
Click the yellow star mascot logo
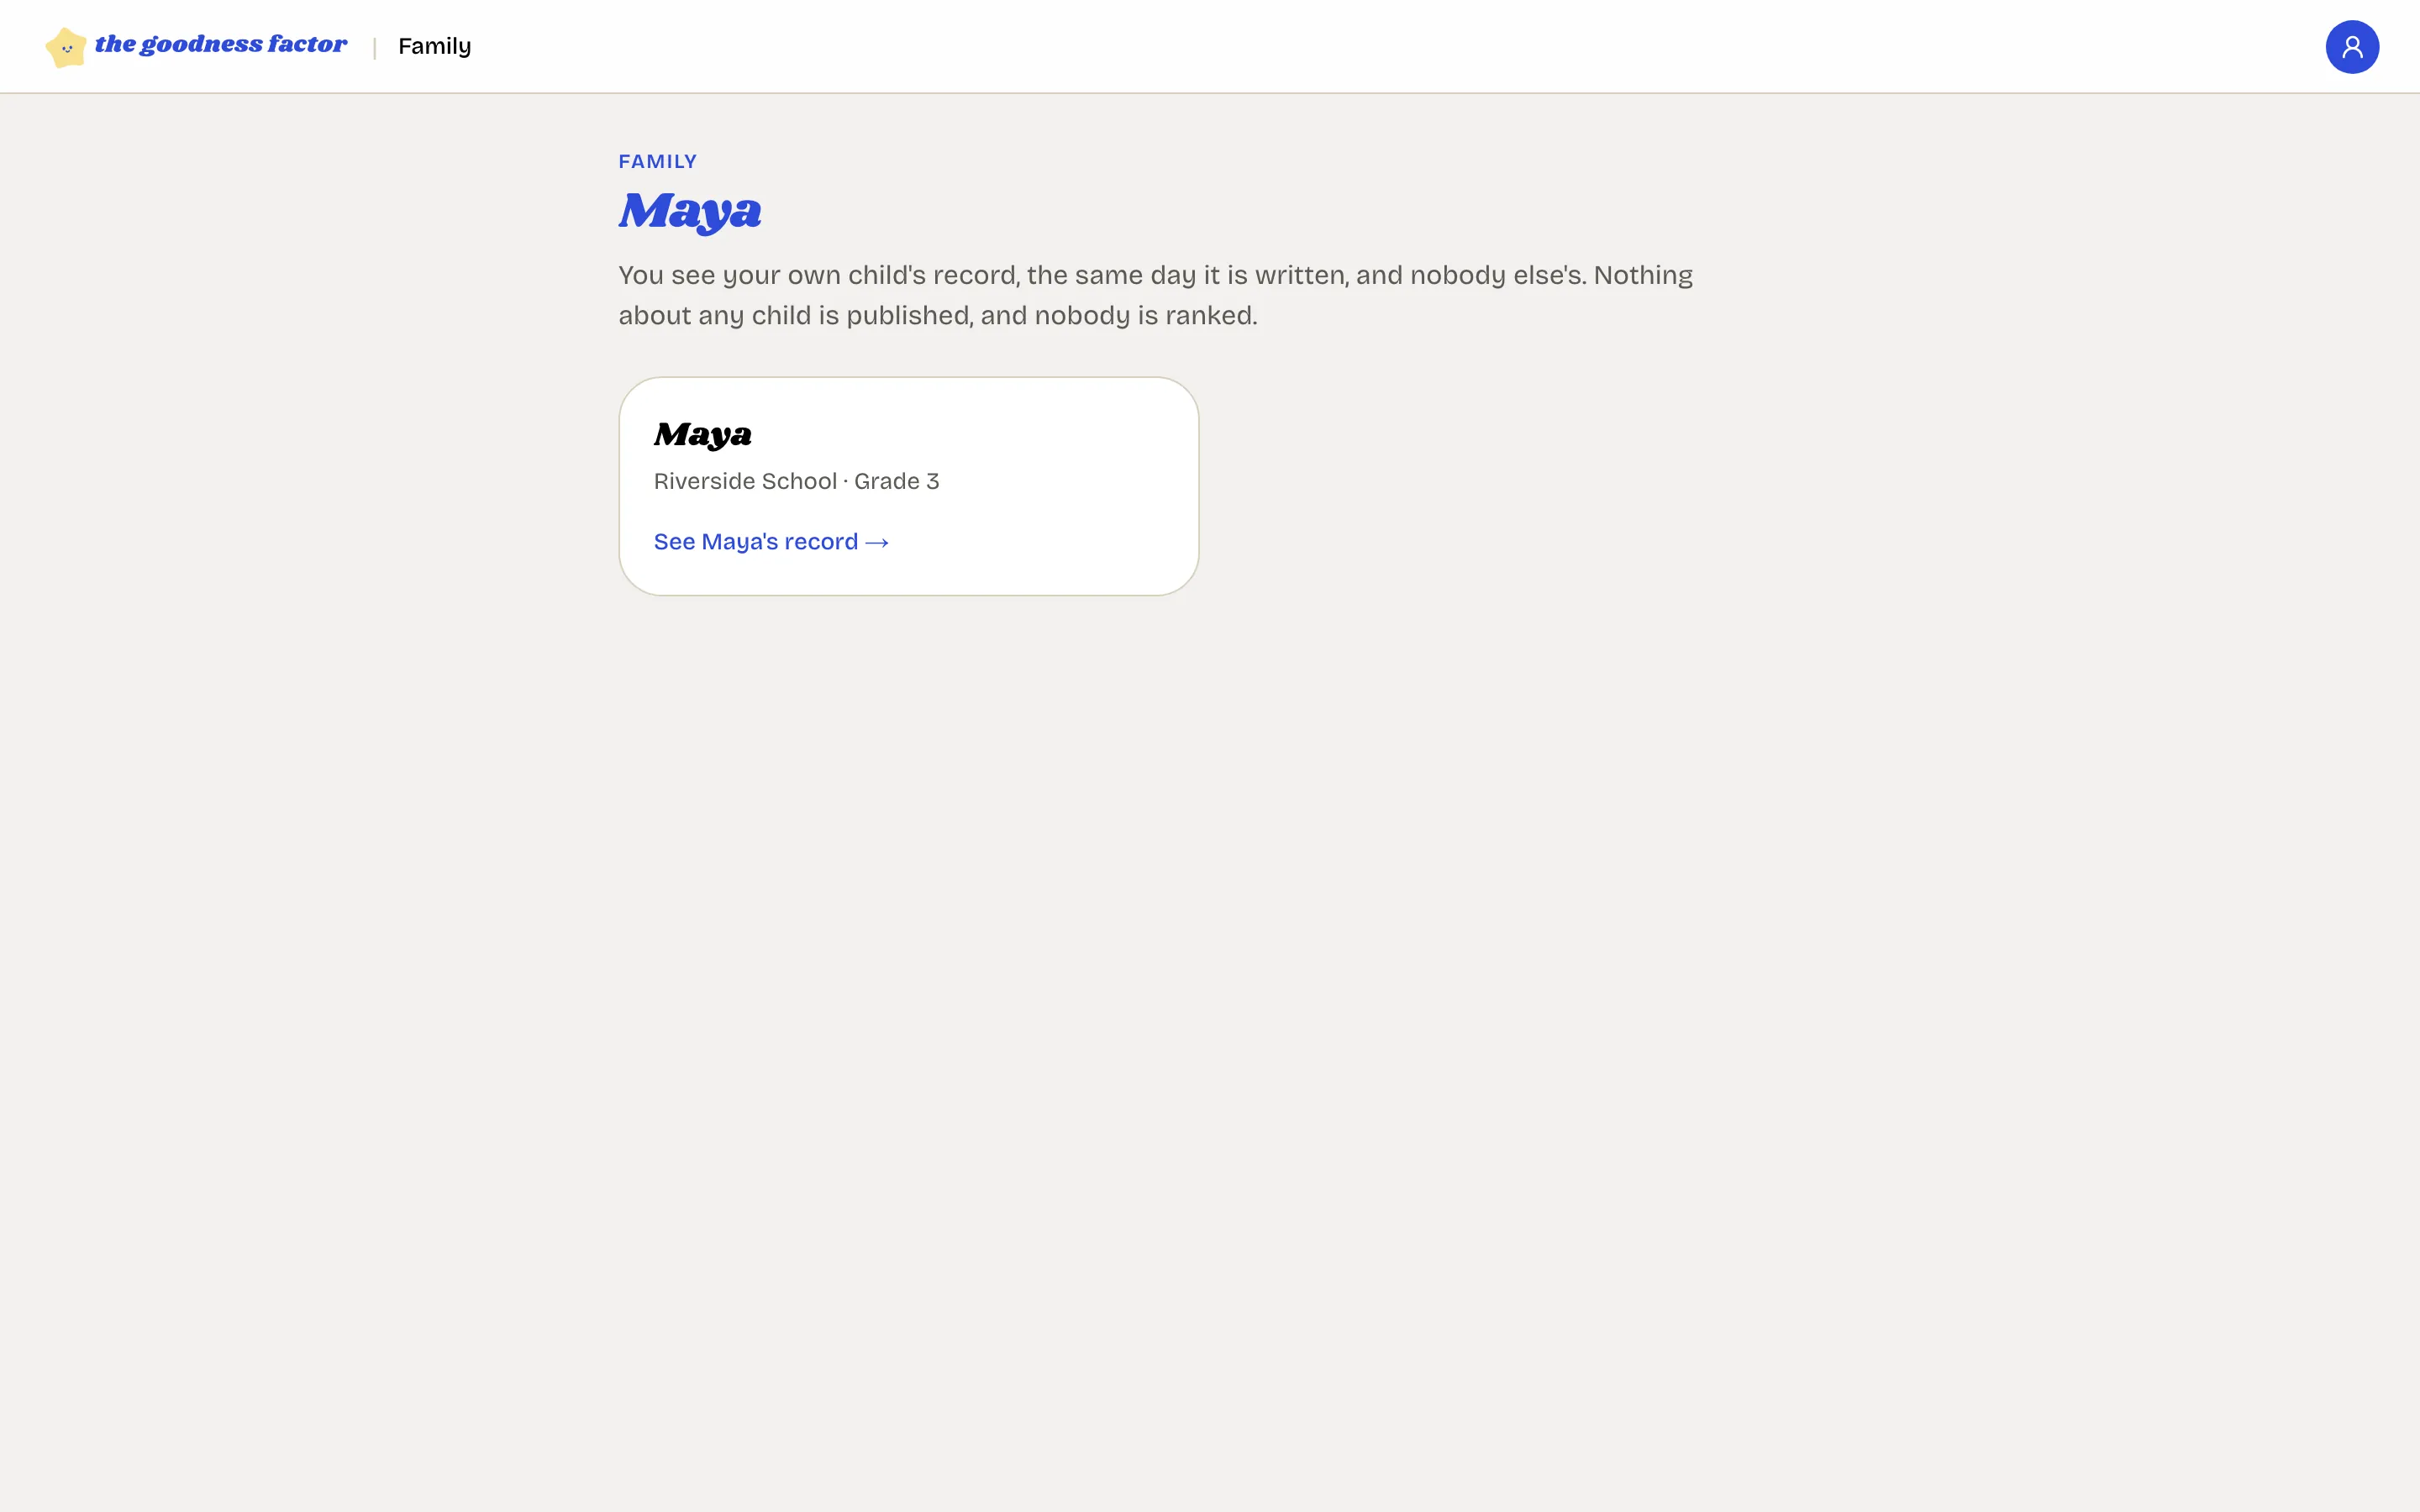click(x=66, y=47)
